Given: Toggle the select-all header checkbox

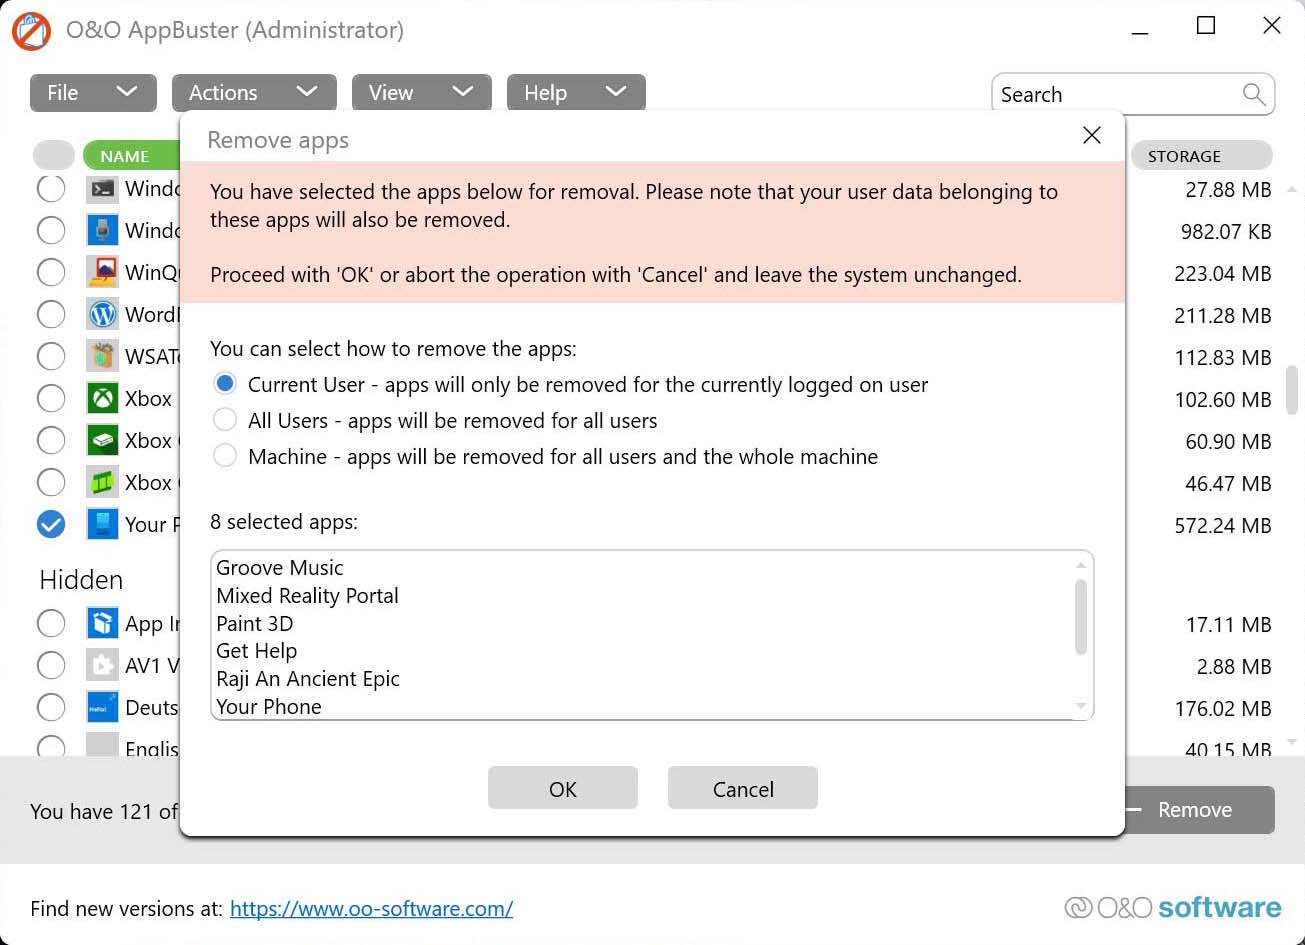Looking at the screenshot, I should point(54,155).
